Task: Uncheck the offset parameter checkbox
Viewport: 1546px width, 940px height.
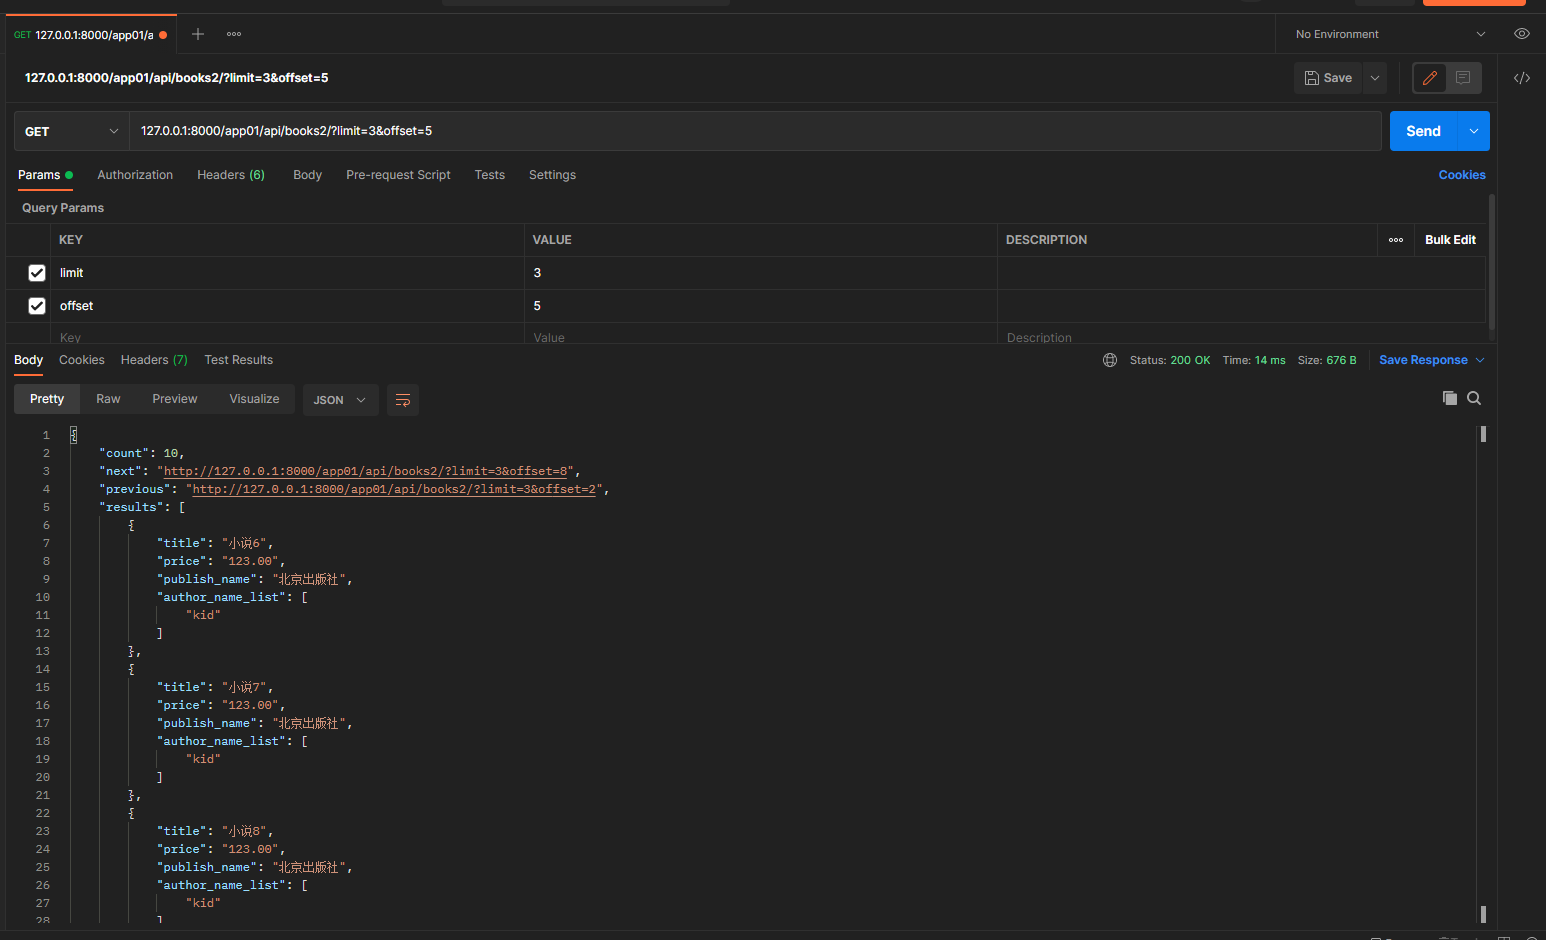Action: (x=37, y=306)
